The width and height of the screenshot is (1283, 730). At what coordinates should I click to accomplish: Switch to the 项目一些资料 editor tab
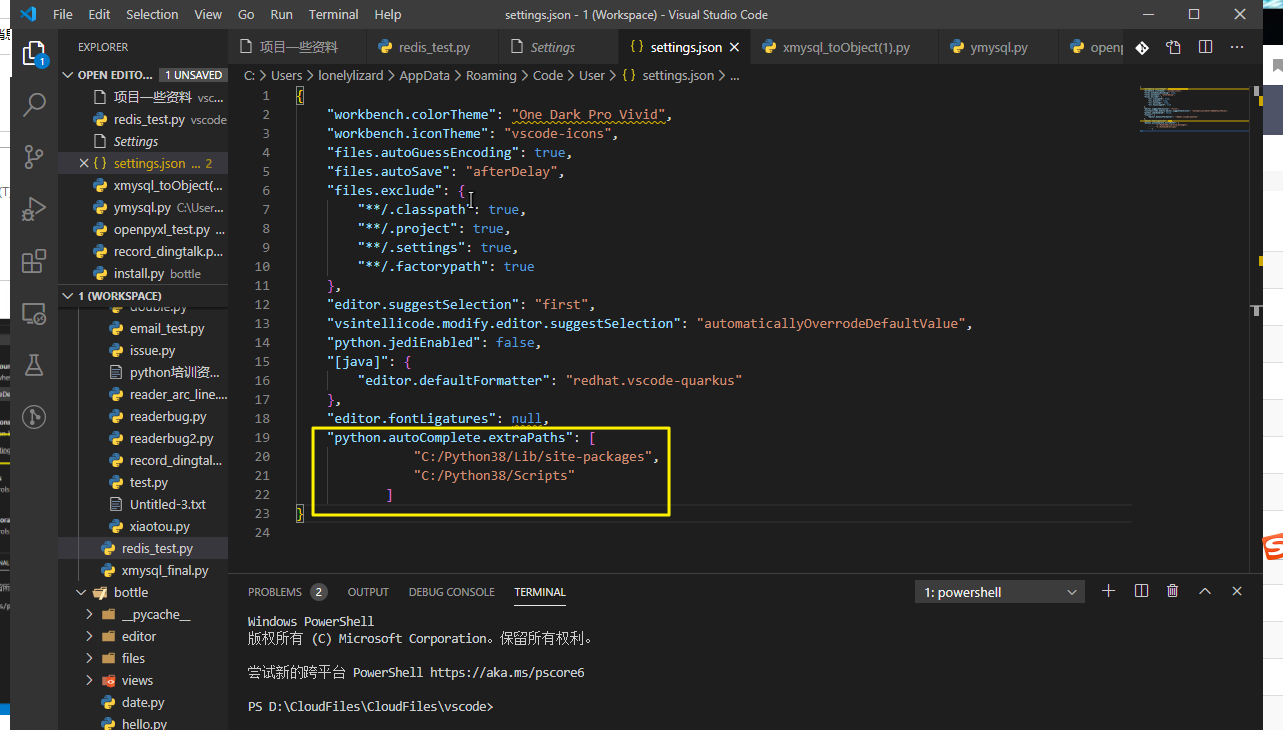[298, 47]
